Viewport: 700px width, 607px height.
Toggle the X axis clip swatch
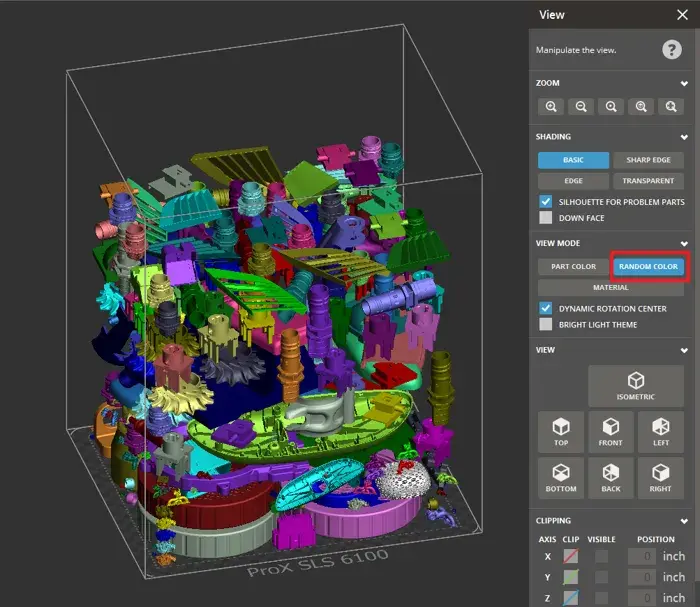click(571, 556)
